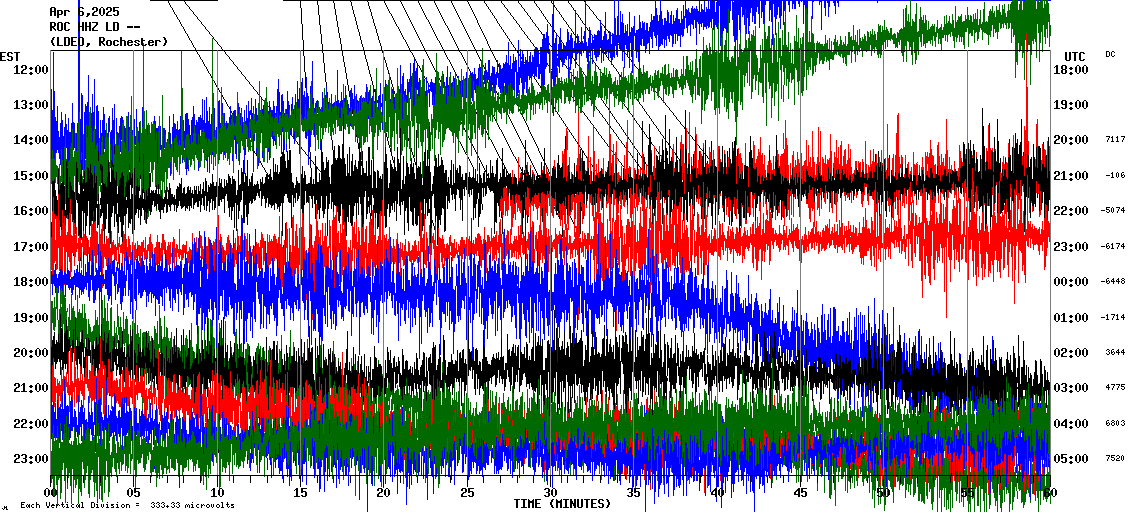Viewport: 1130px width, 519px height.
Task: Click the EST time label '17:00'
Action: [30, 247]
